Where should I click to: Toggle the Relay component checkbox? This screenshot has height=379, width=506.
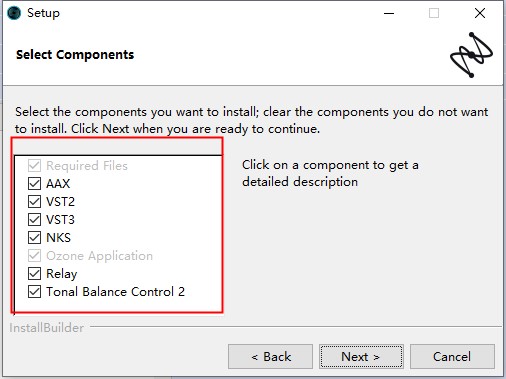point(34,274)
